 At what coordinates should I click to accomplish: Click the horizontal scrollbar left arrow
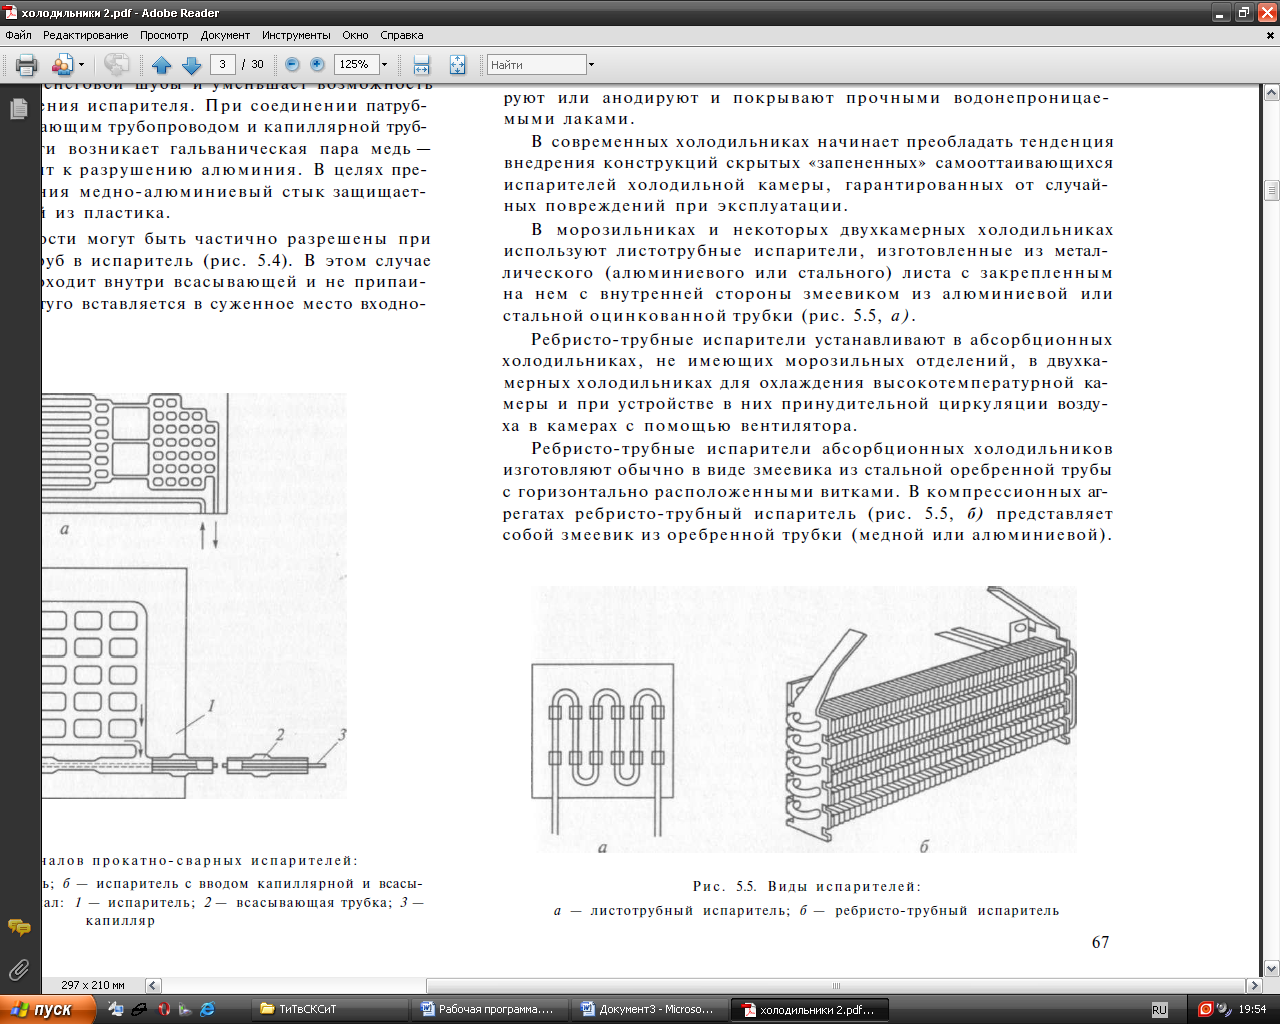[x=153, y=985]
